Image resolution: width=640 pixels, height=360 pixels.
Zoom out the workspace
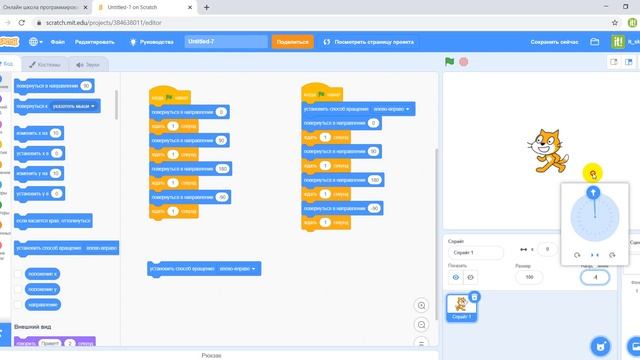coord(422,325)
